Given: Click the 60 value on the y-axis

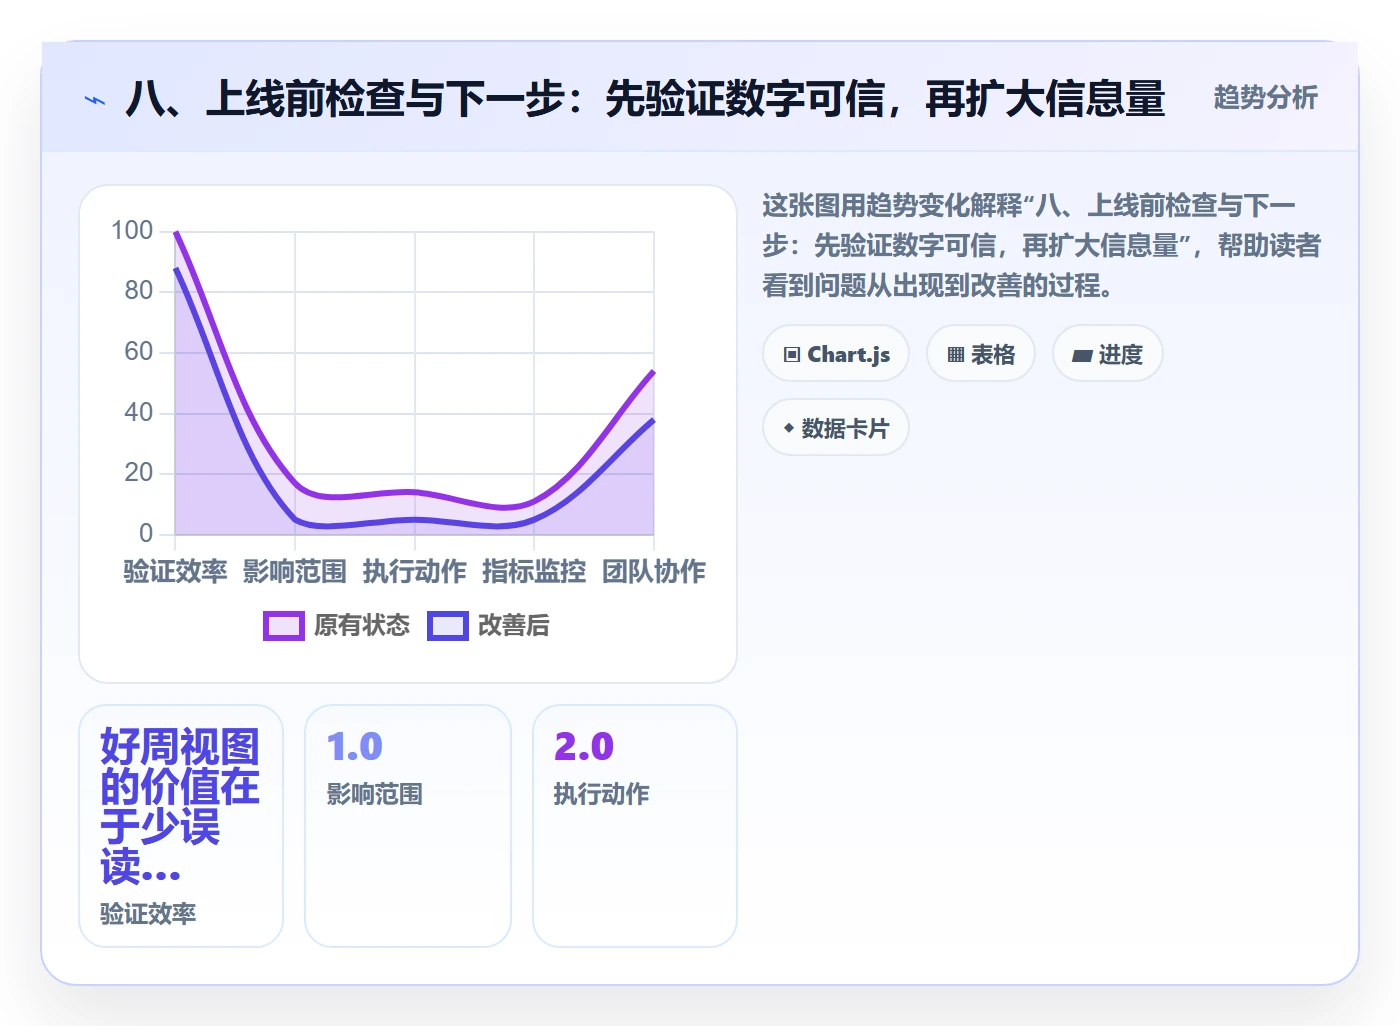Looking at the screenshot, I should 139,352.
